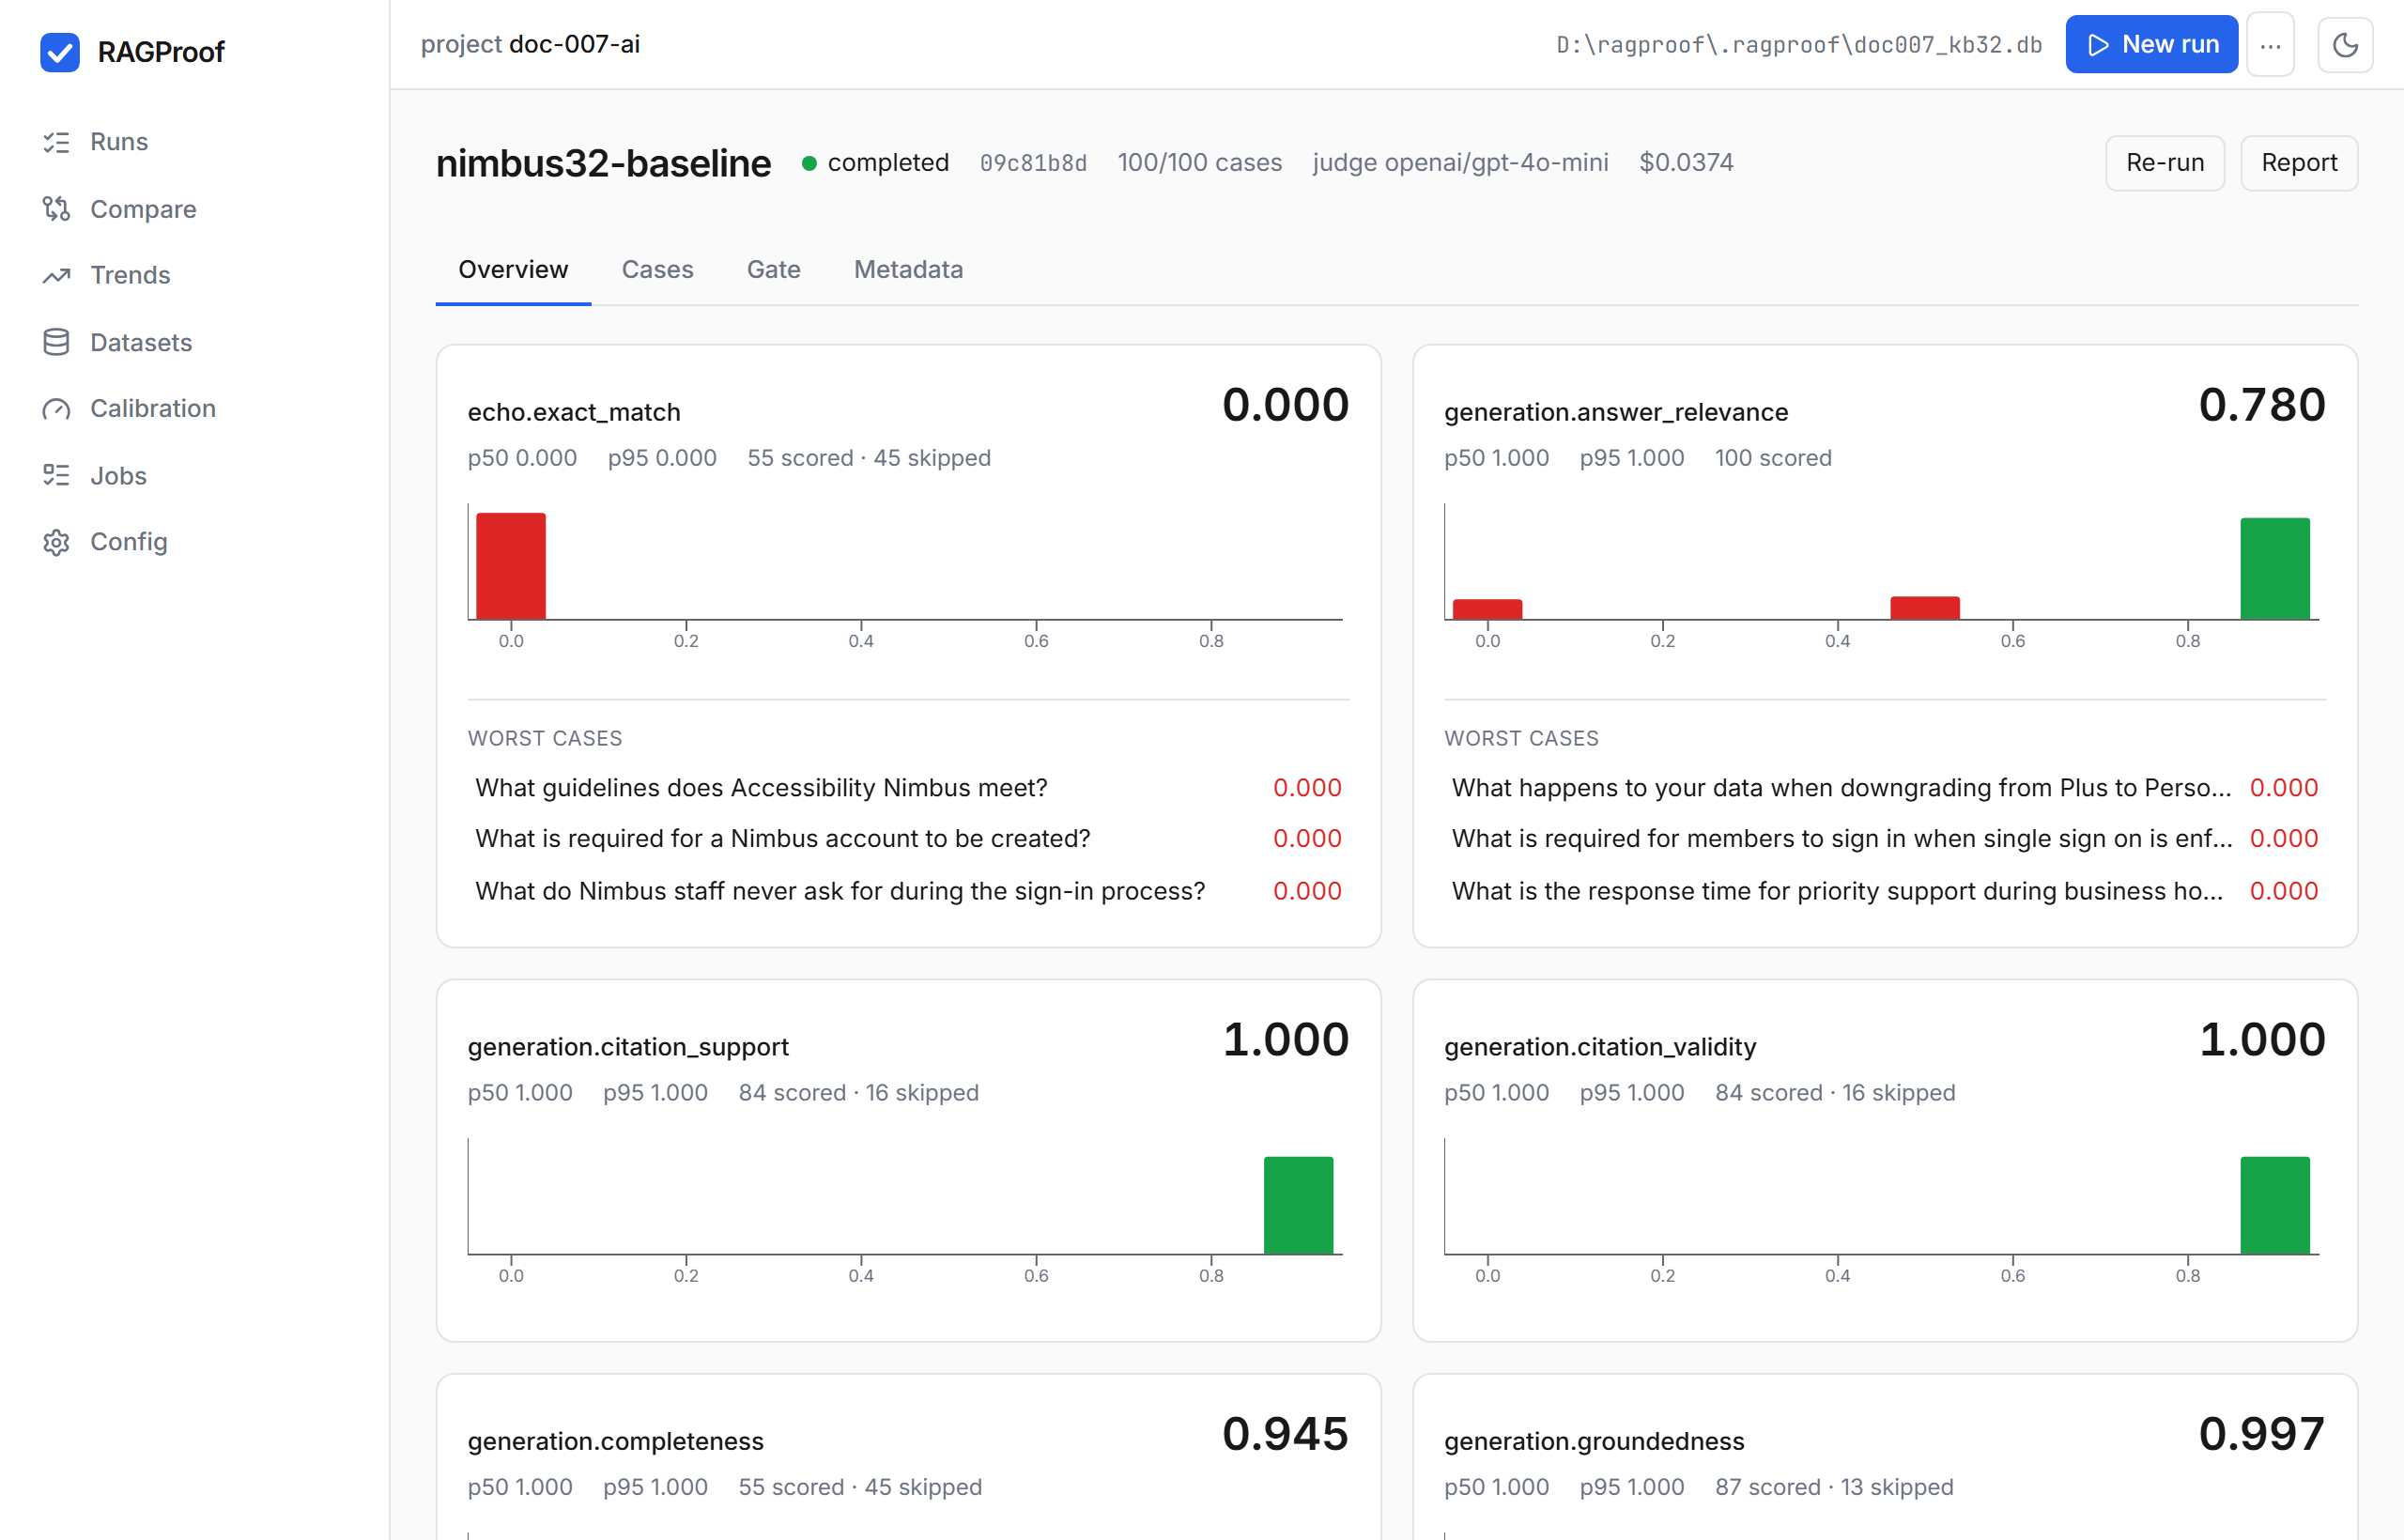
Task: Click the RAGProof checkmark logo icon
Action: pyautogui.click(x=60, y=52)
